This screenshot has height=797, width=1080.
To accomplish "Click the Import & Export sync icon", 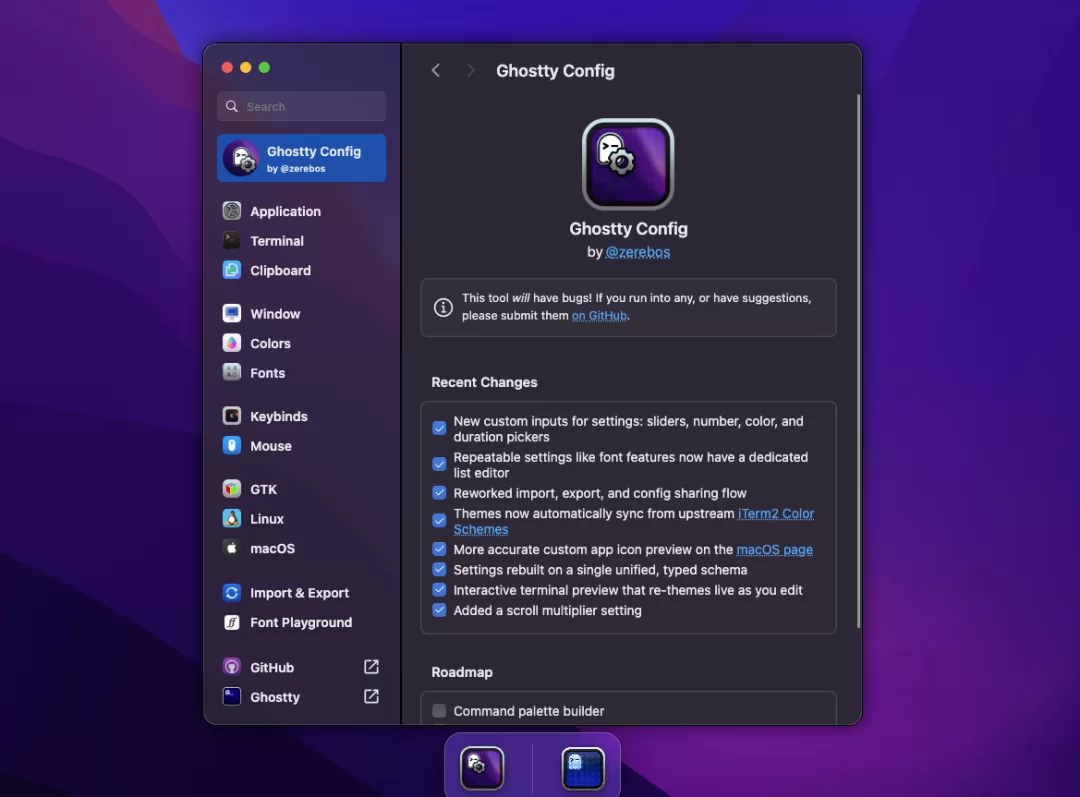I will coord(232,592).
